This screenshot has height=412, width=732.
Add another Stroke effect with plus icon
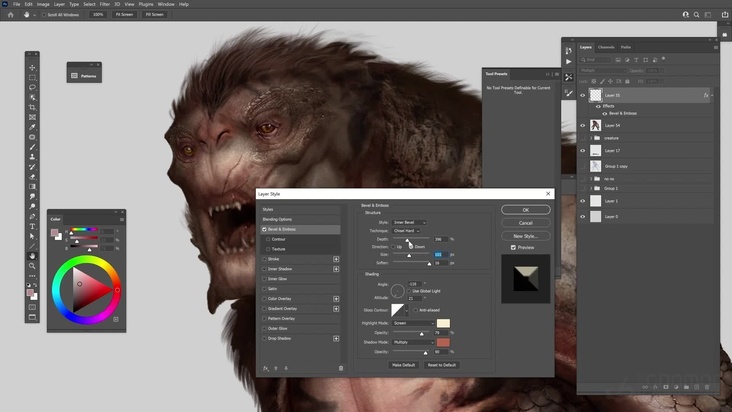[x=336, y=259]
